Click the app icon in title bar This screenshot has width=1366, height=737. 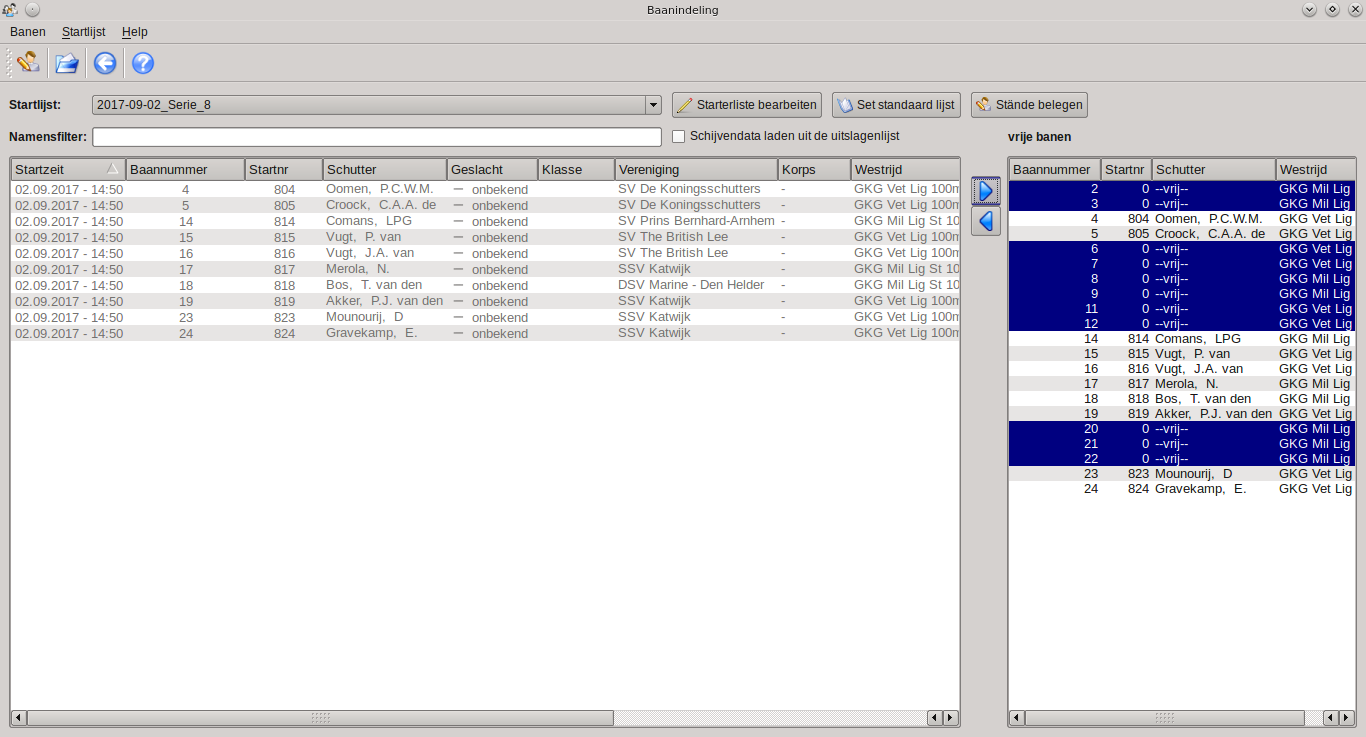click(10, 10)
